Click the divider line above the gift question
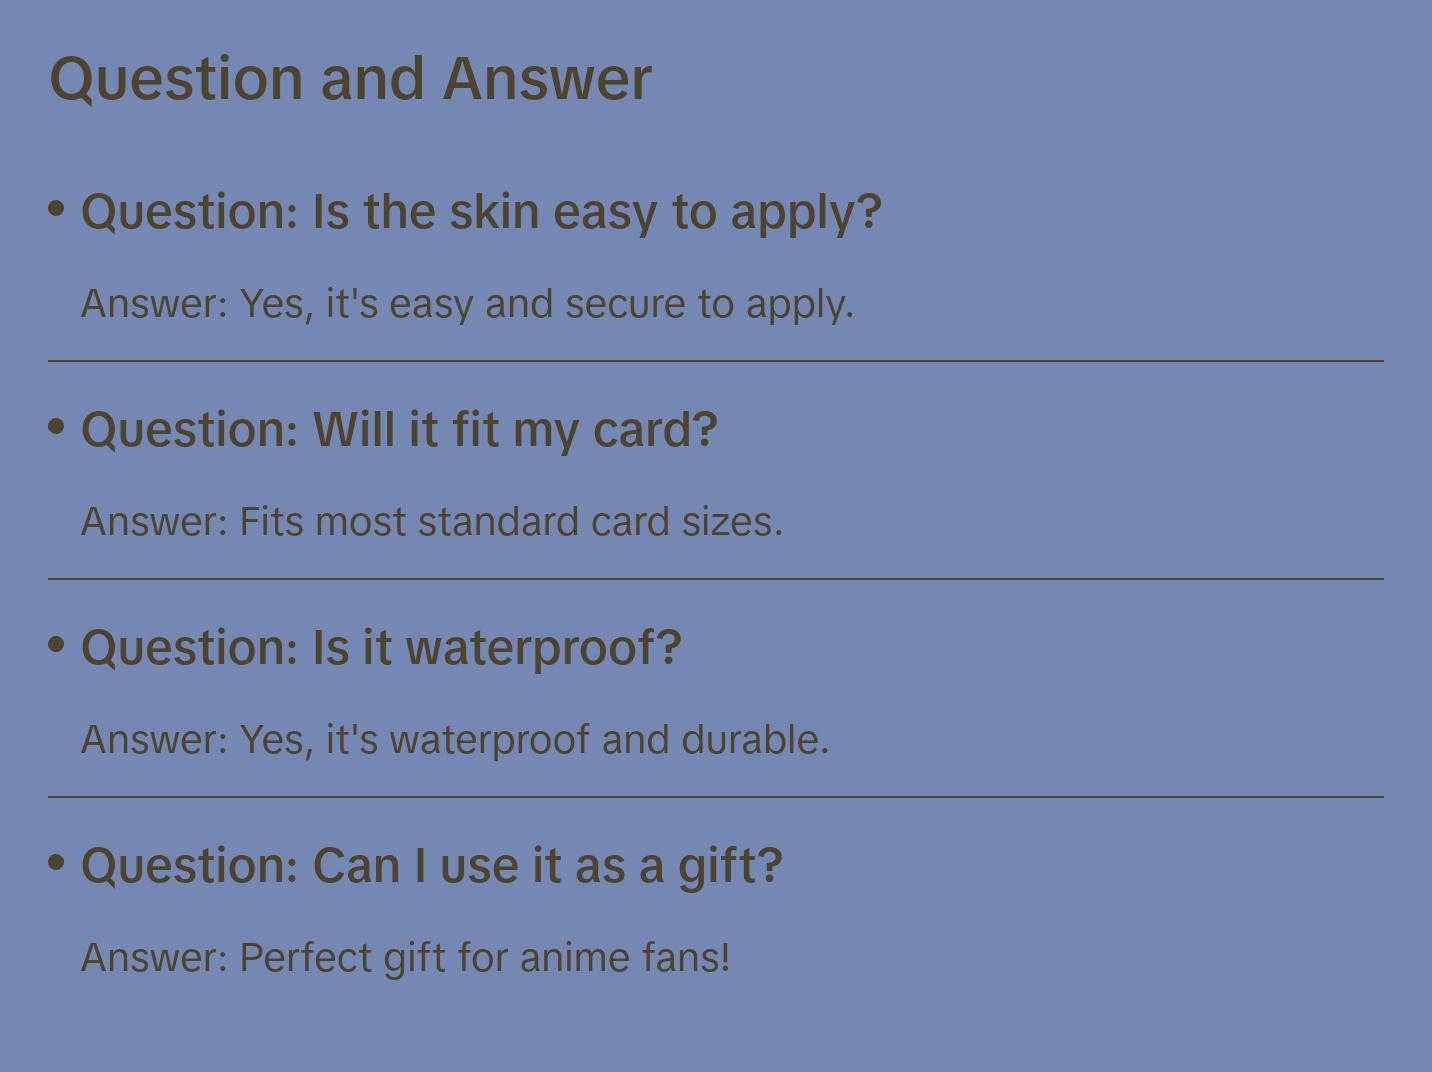 point(716,797)
